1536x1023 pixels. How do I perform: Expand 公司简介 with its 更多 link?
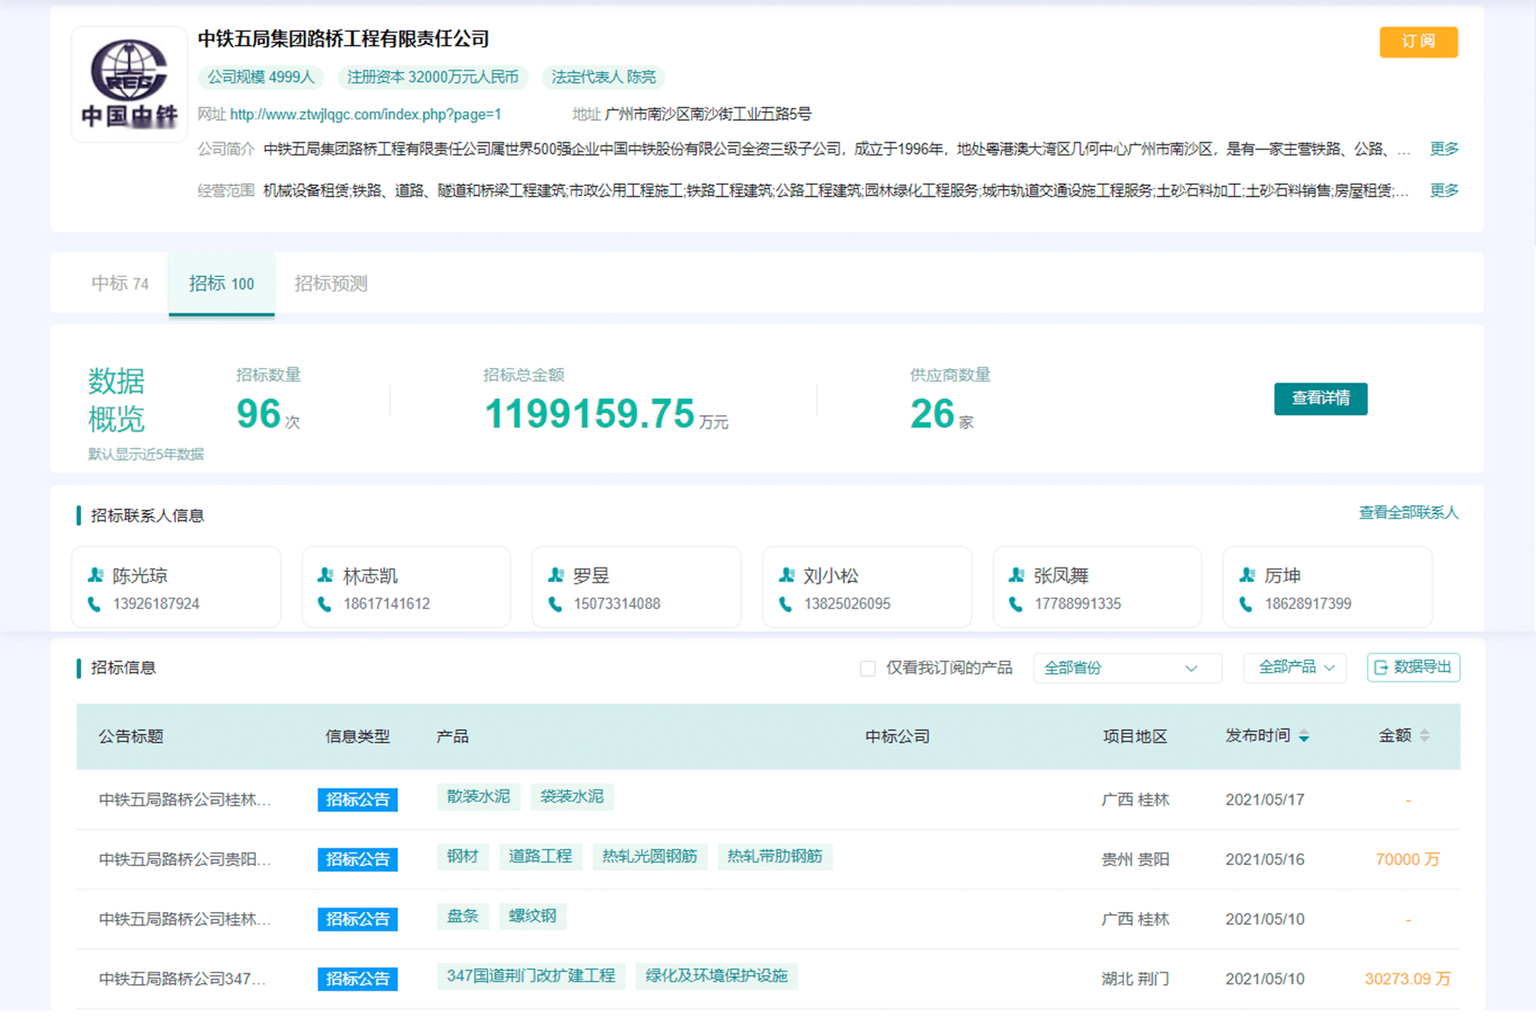1443,149
